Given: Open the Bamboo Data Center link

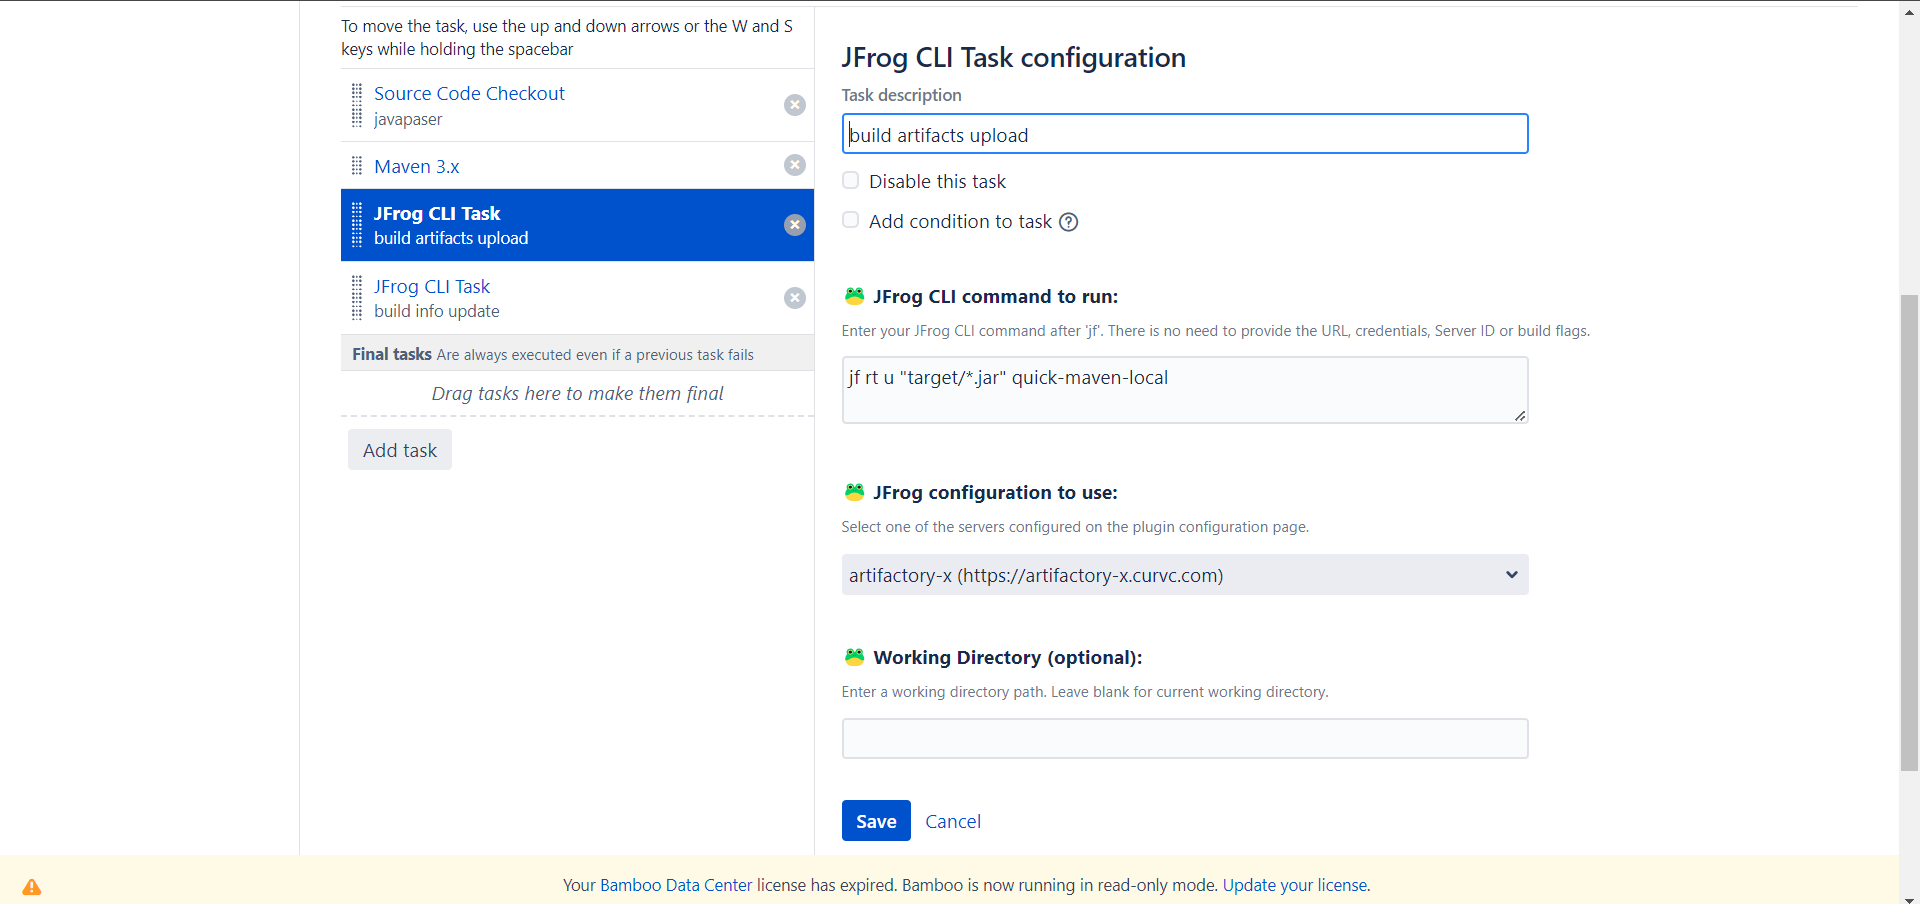Looking at the screenshot, I should point(676,885).
